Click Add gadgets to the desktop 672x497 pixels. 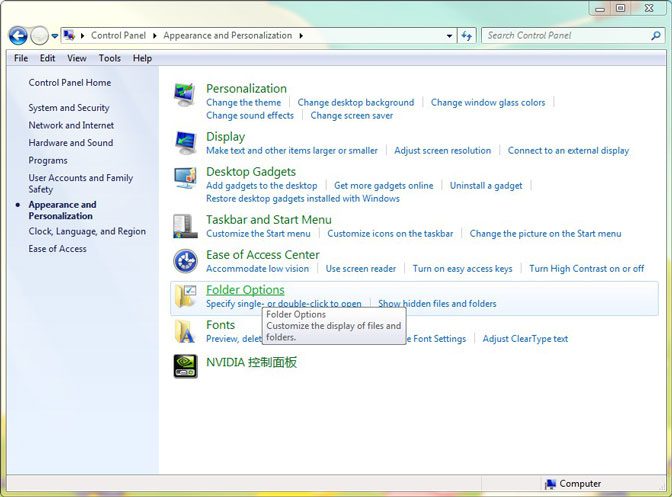point(261,186)
